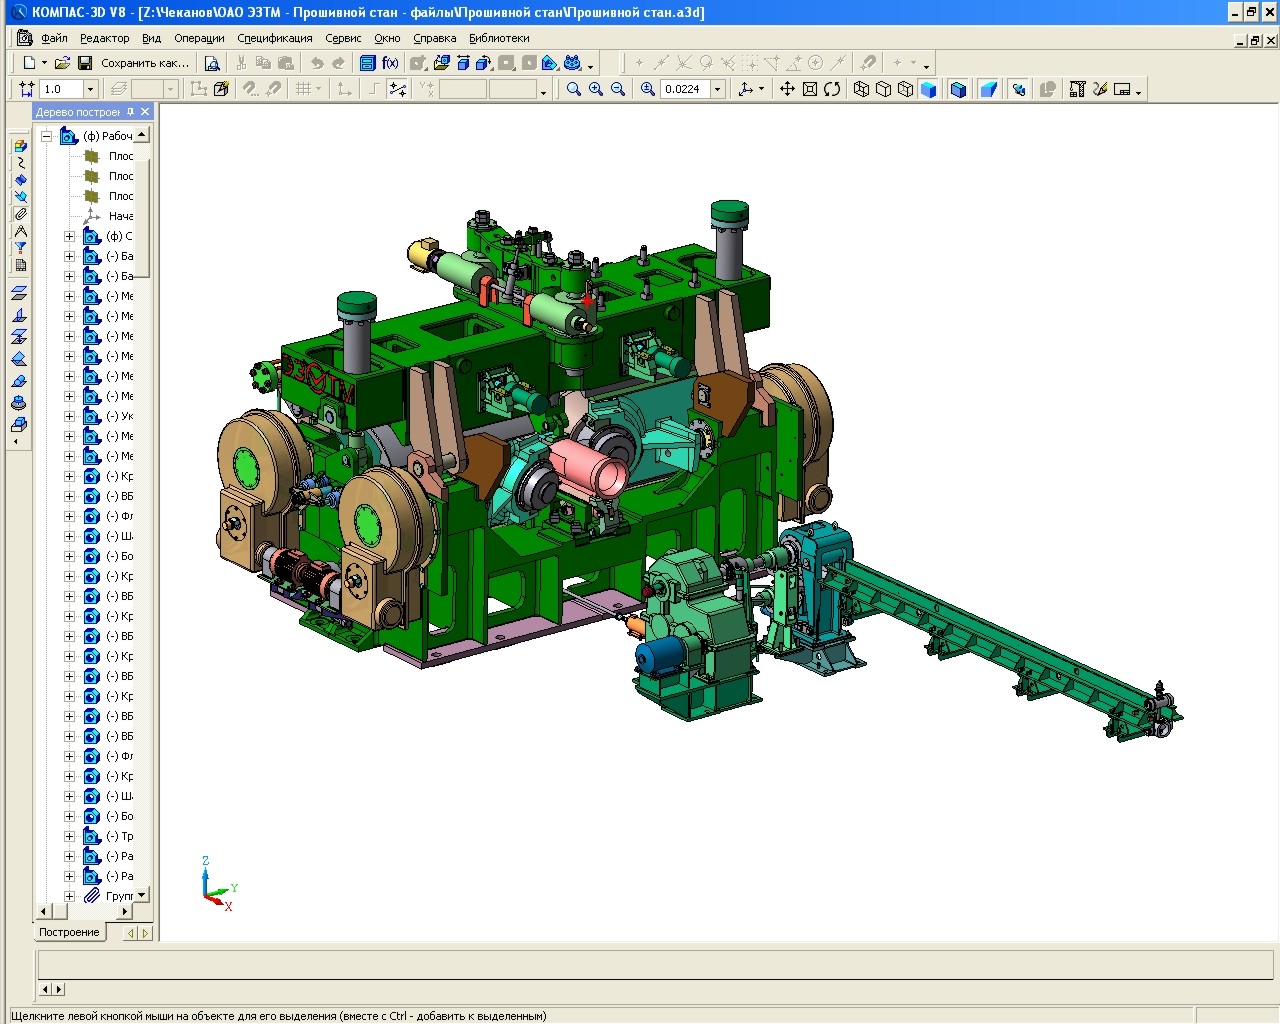Open the Вид menu

point(151,38)
